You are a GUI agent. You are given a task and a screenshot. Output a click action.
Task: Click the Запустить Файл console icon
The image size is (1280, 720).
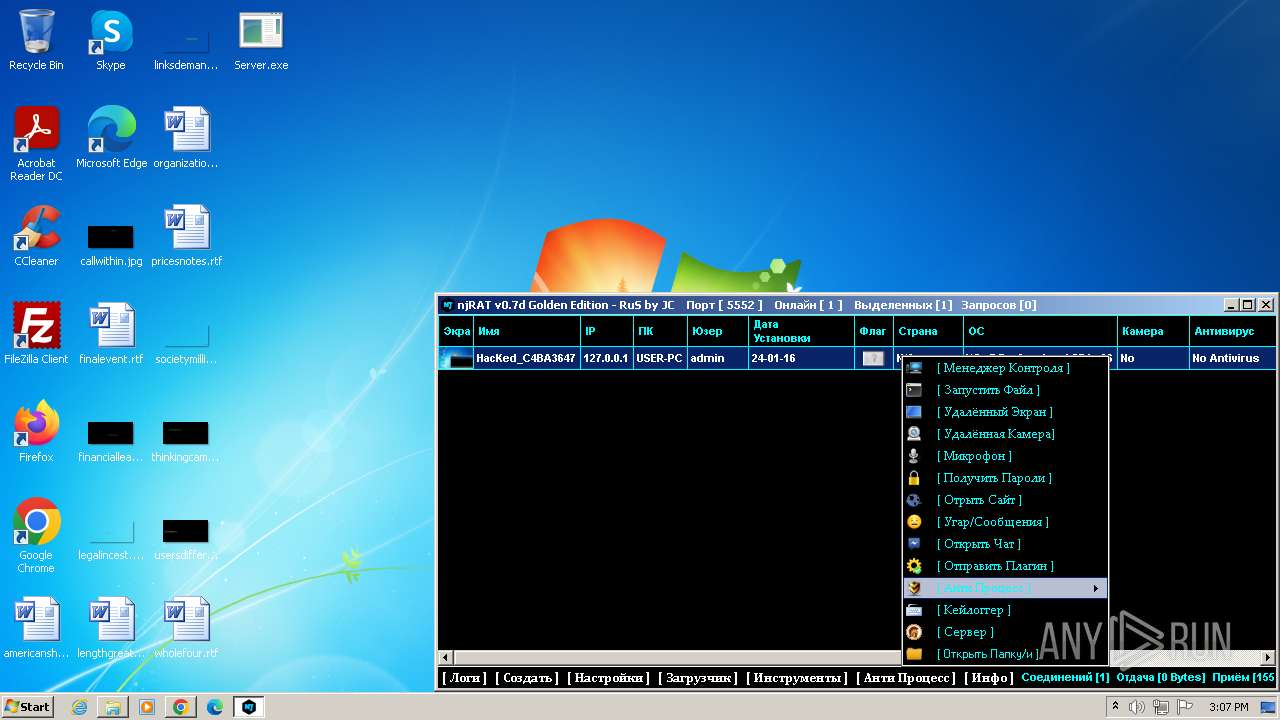click(914, 390)
